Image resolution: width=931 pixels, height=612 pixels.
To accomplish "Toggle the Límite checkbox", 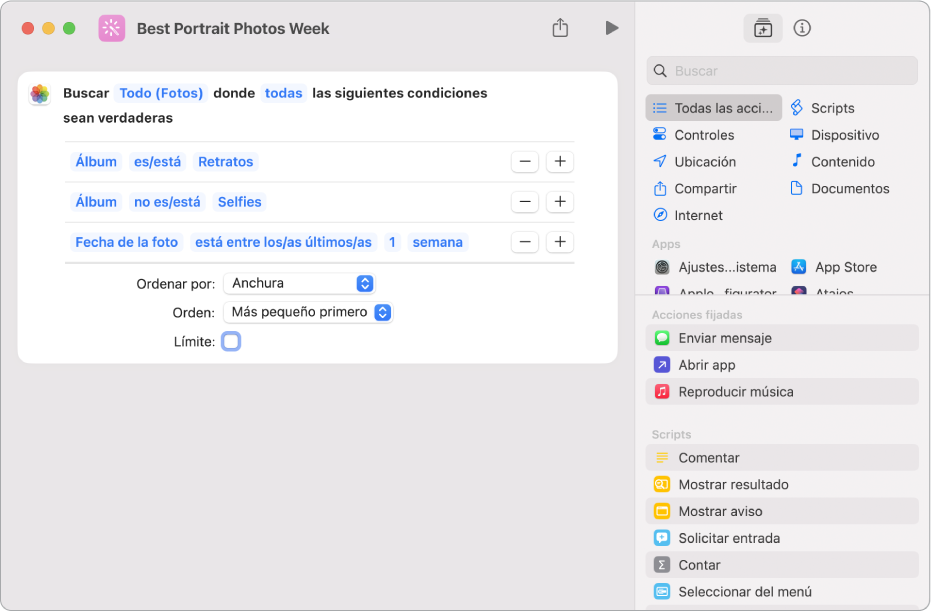I will point(231,341).
